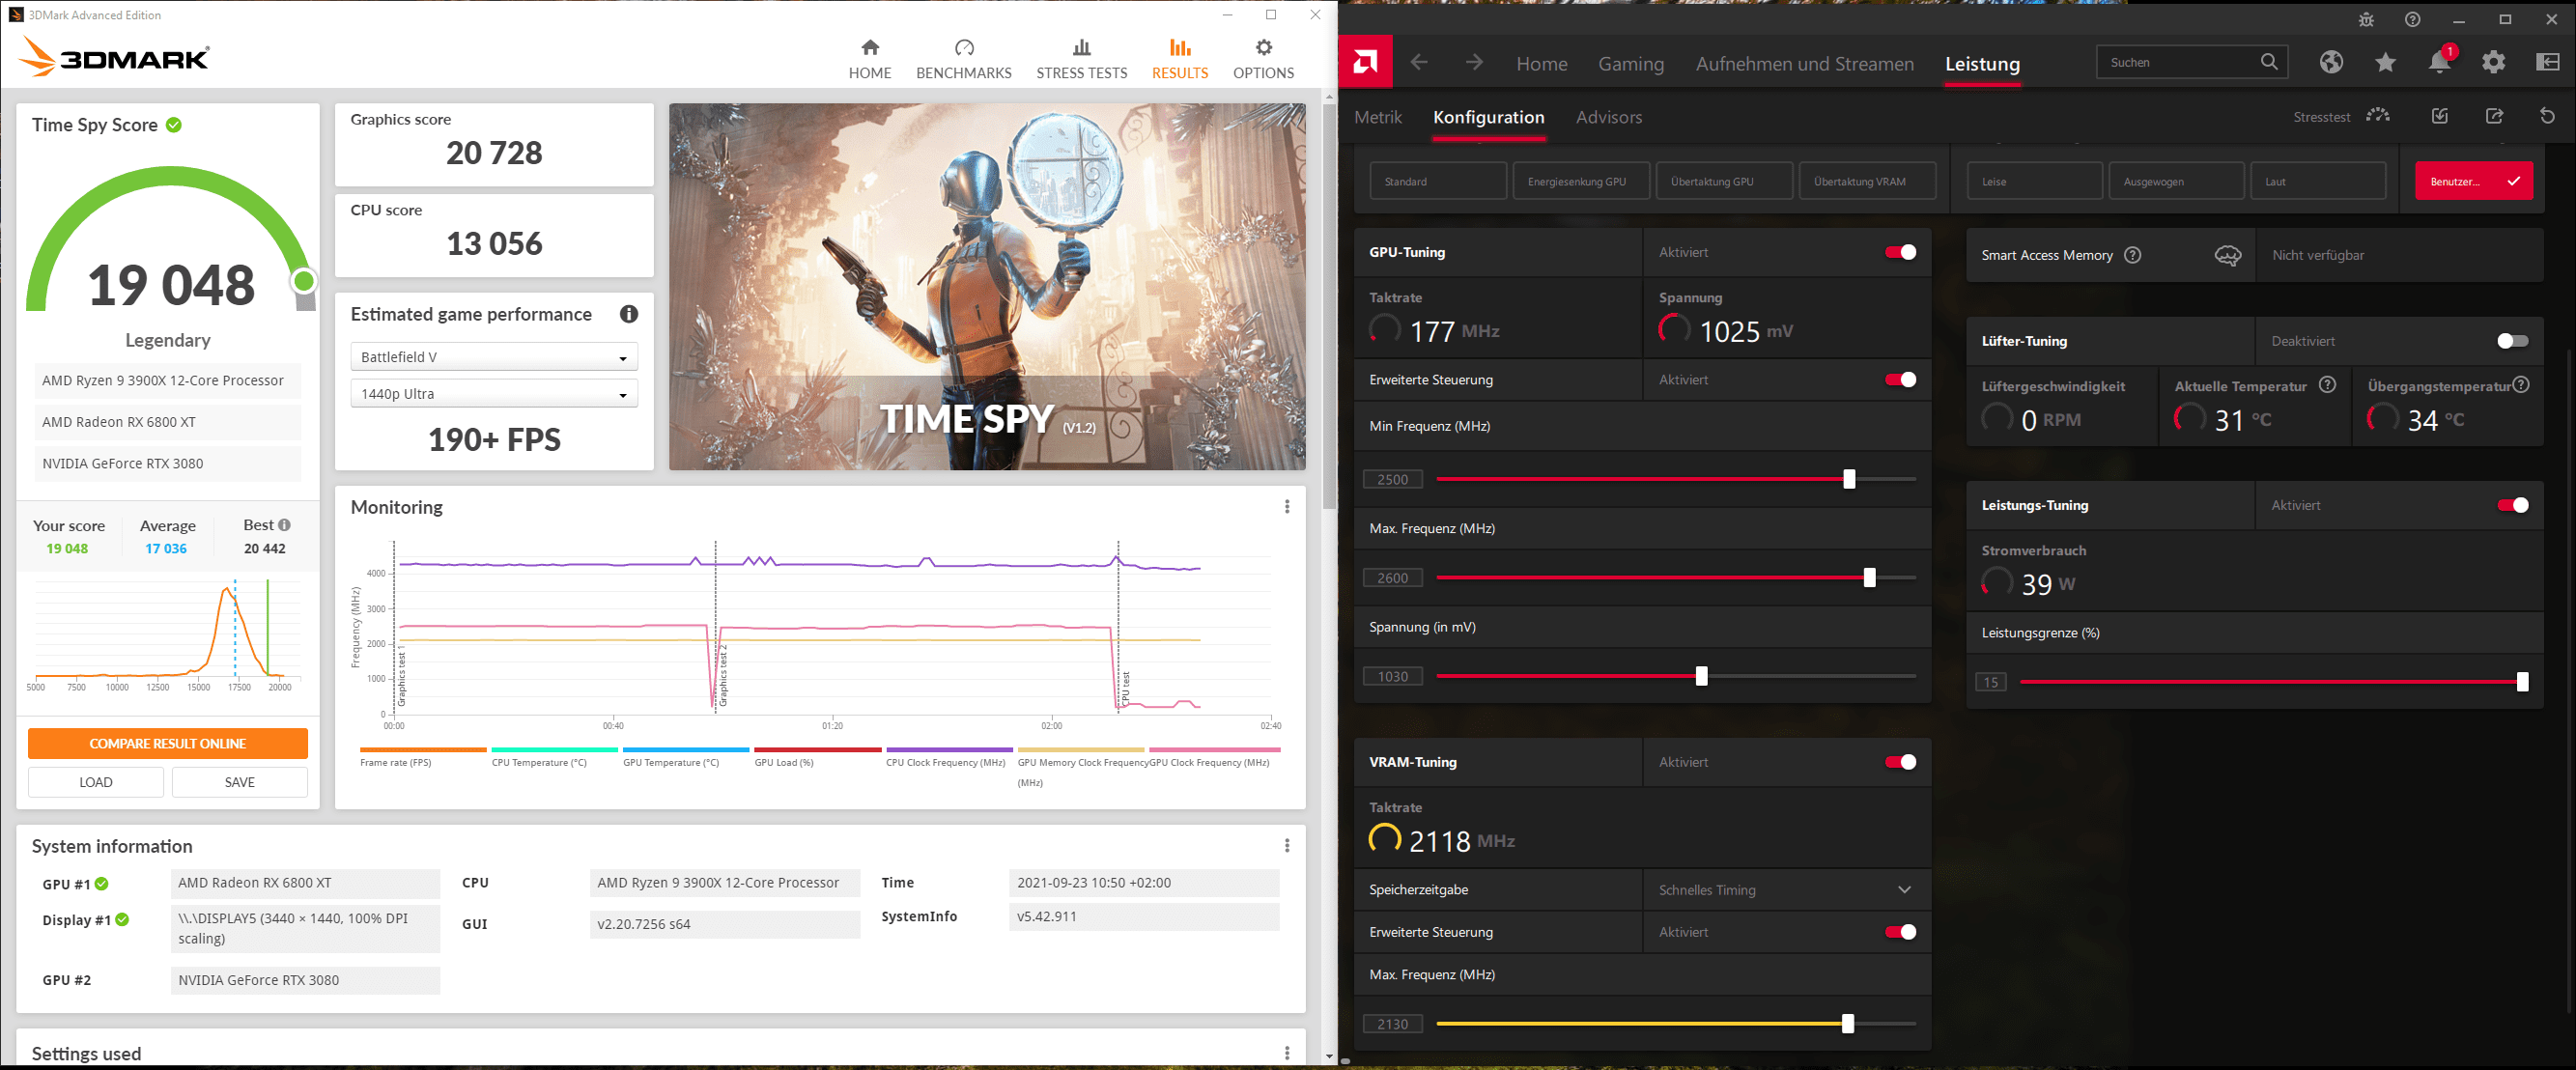Turn off the VRAM-Tuning toggle
The image size is (2576, 1070).
tap(1900, 762)
